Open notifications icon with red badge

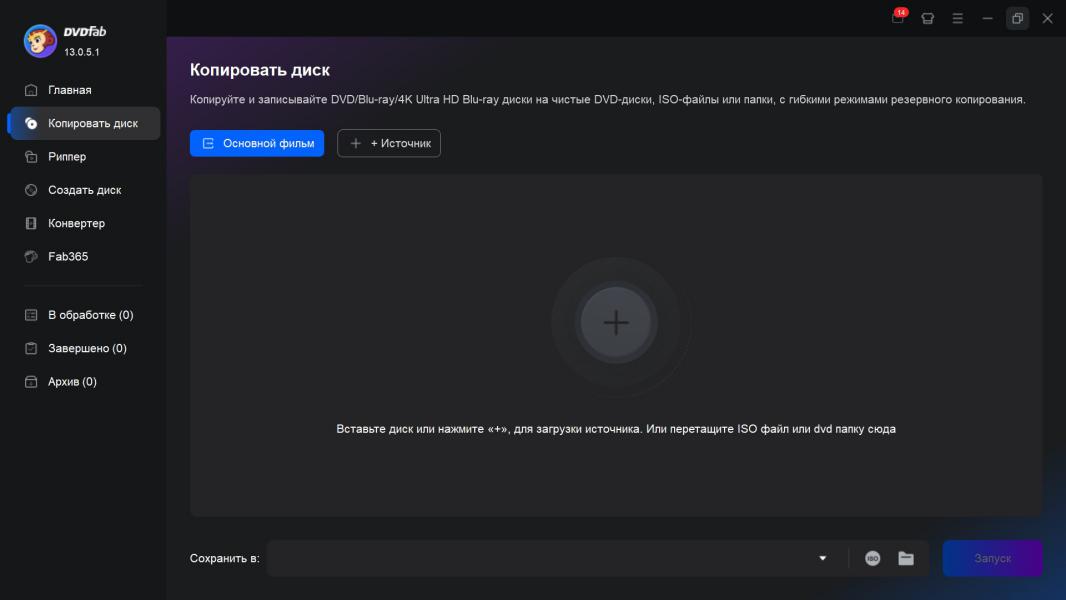[898, 18]
